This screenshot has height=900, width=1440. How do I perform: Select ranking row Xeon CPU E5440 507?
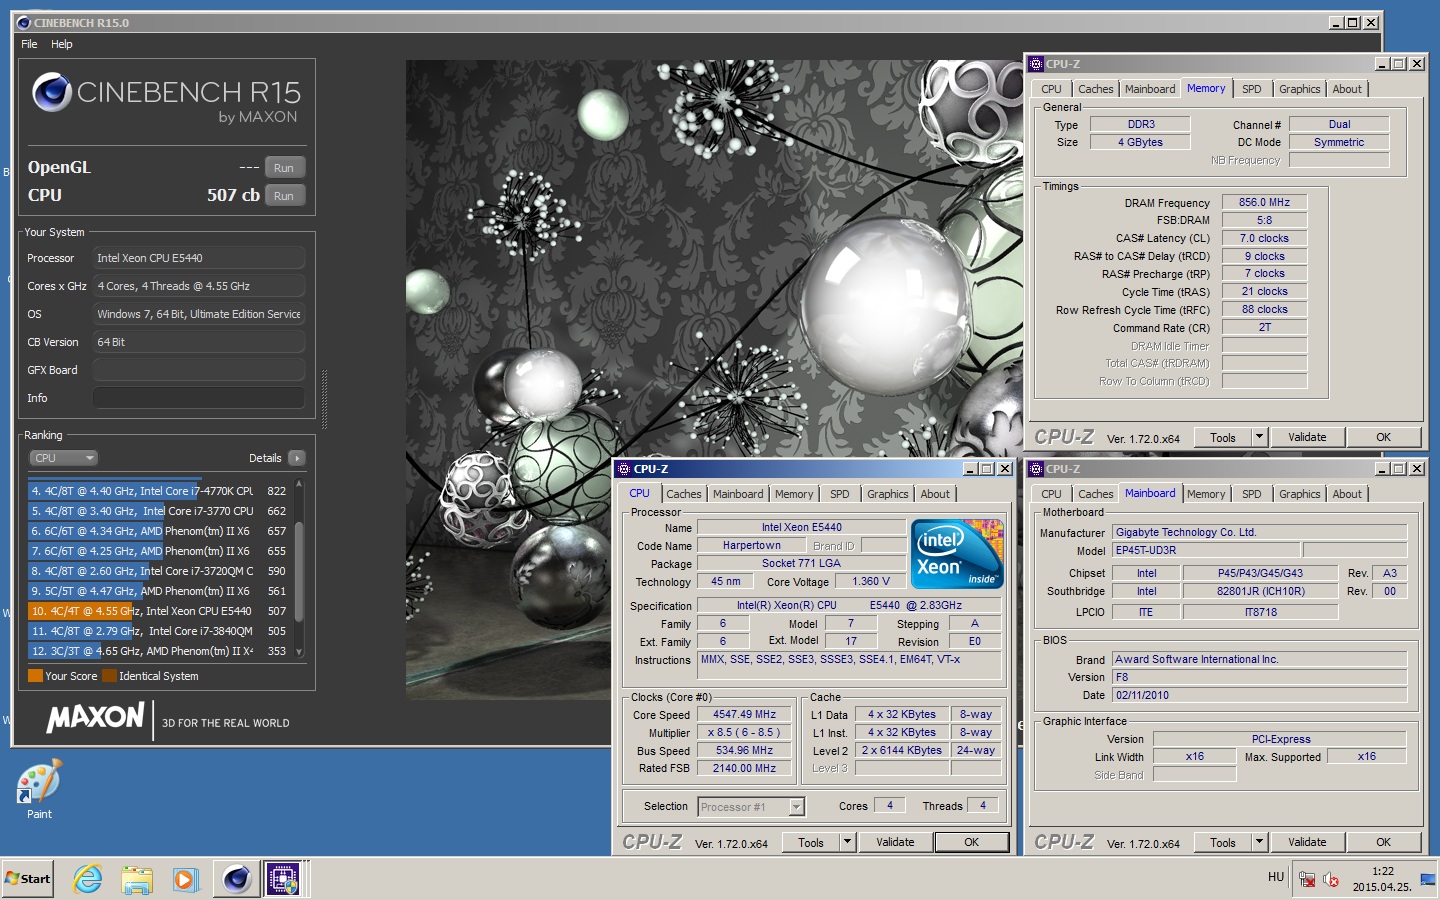pos(158,611)
